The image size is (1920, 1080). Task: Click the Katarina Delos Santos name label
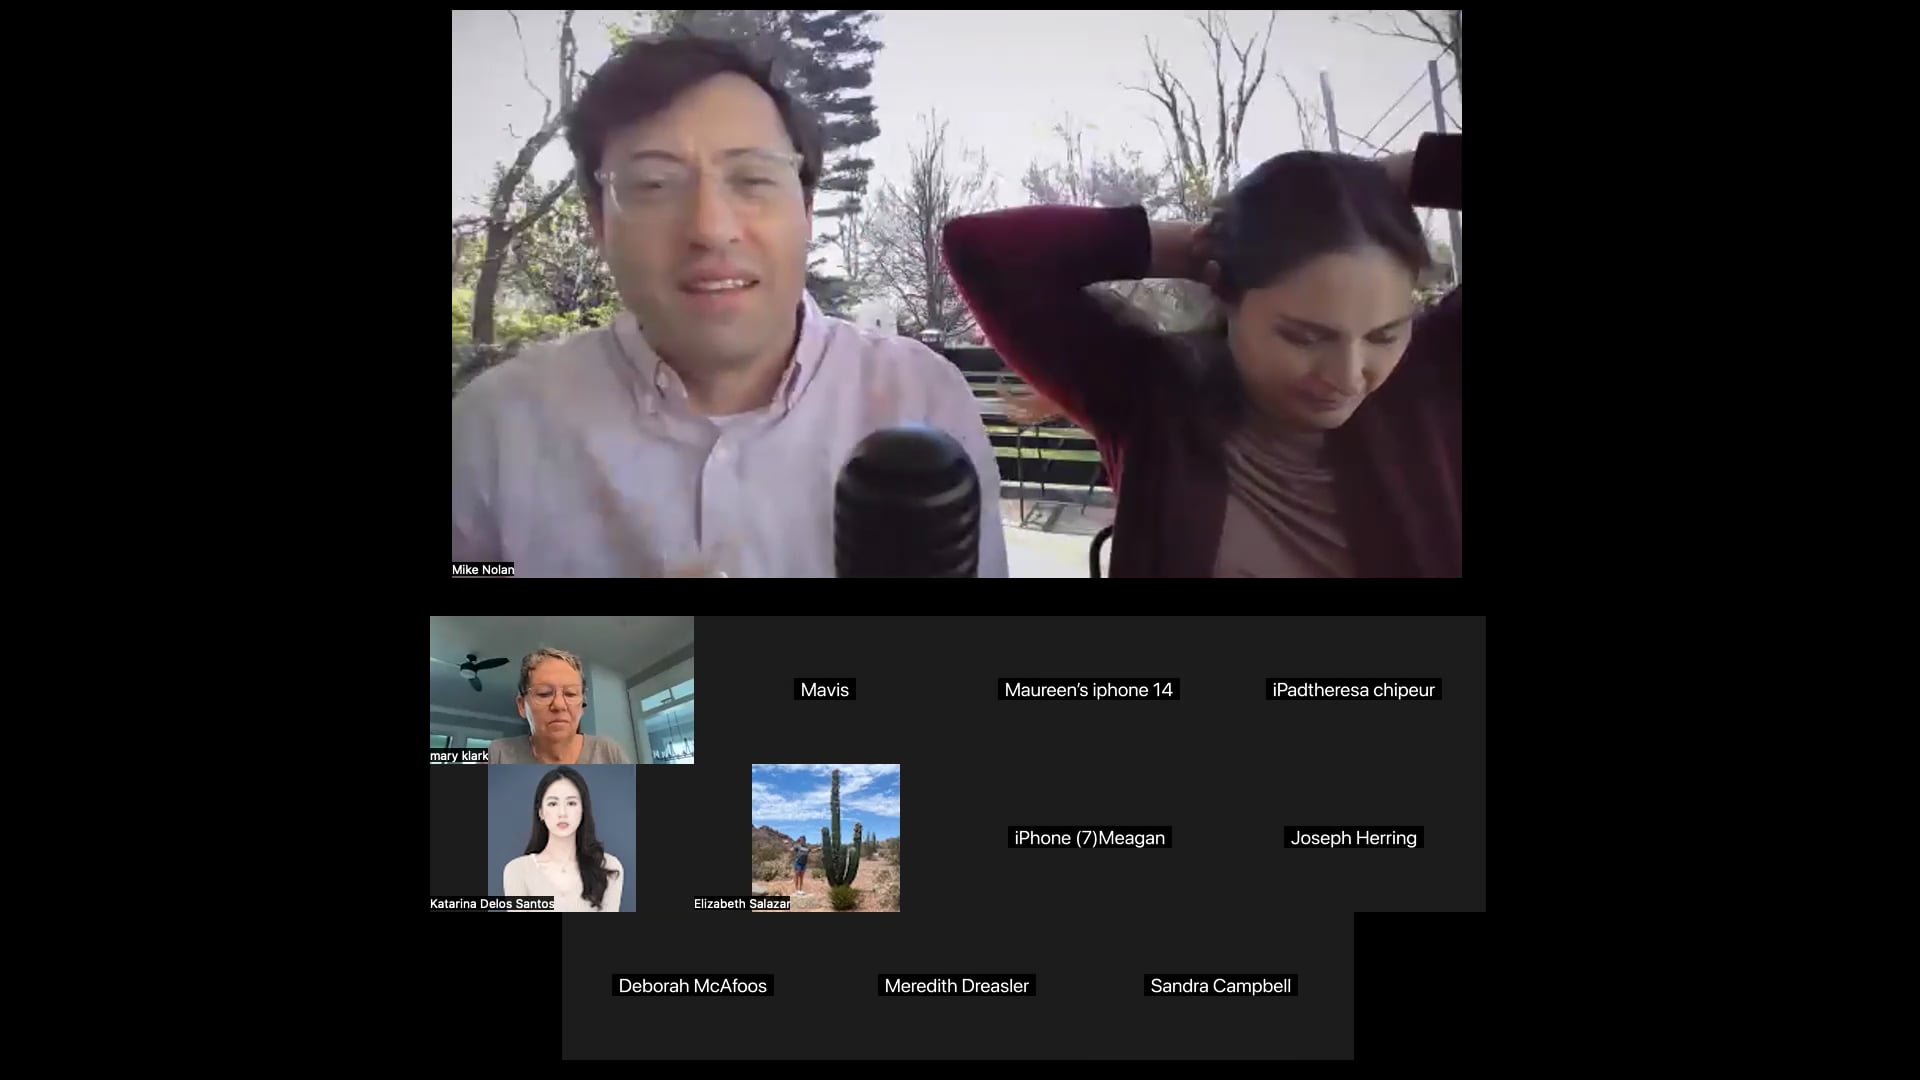pyautogui.click(x=492, y=904)
